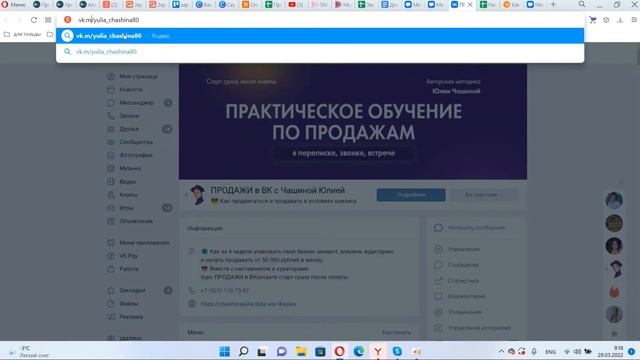
Task: Open the search tabs magnifier icon
Action: (582, 4)
